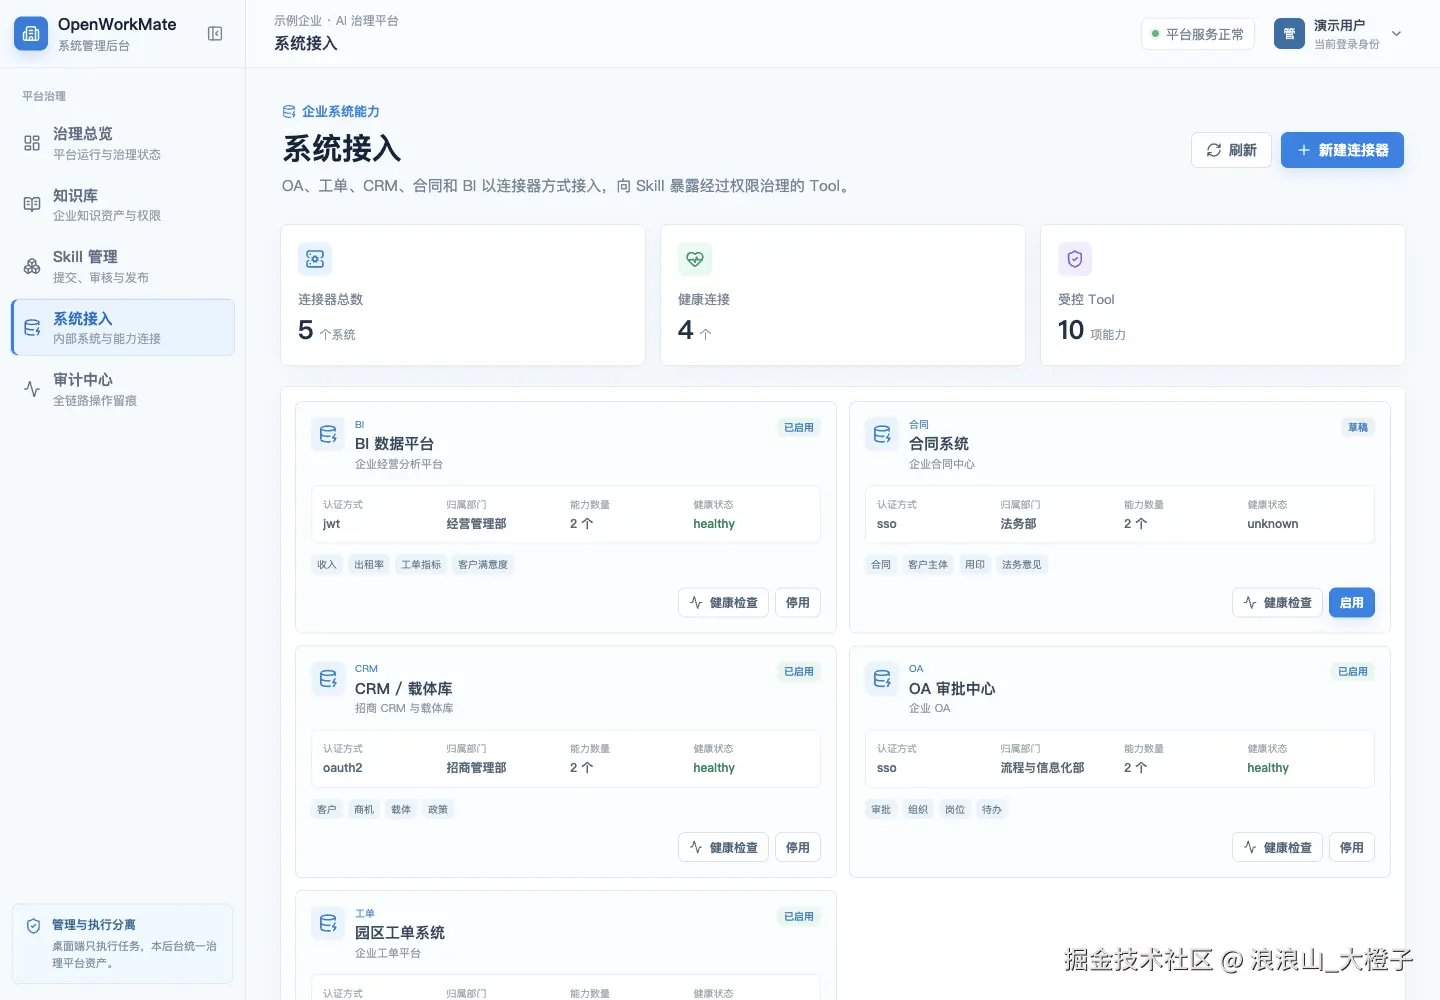Open 审计中心 sidebar item
1440x1000 pixels.
(123, 389)
